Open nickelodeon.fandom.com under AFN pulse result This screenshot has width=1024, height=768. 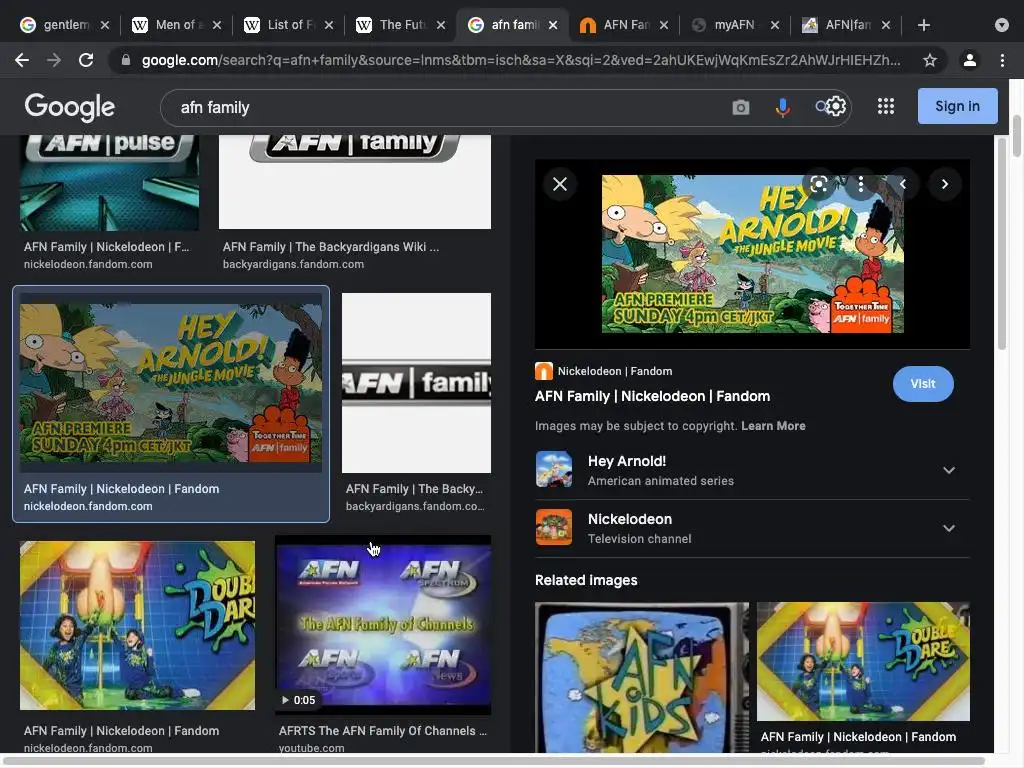(x=88, y=264)
